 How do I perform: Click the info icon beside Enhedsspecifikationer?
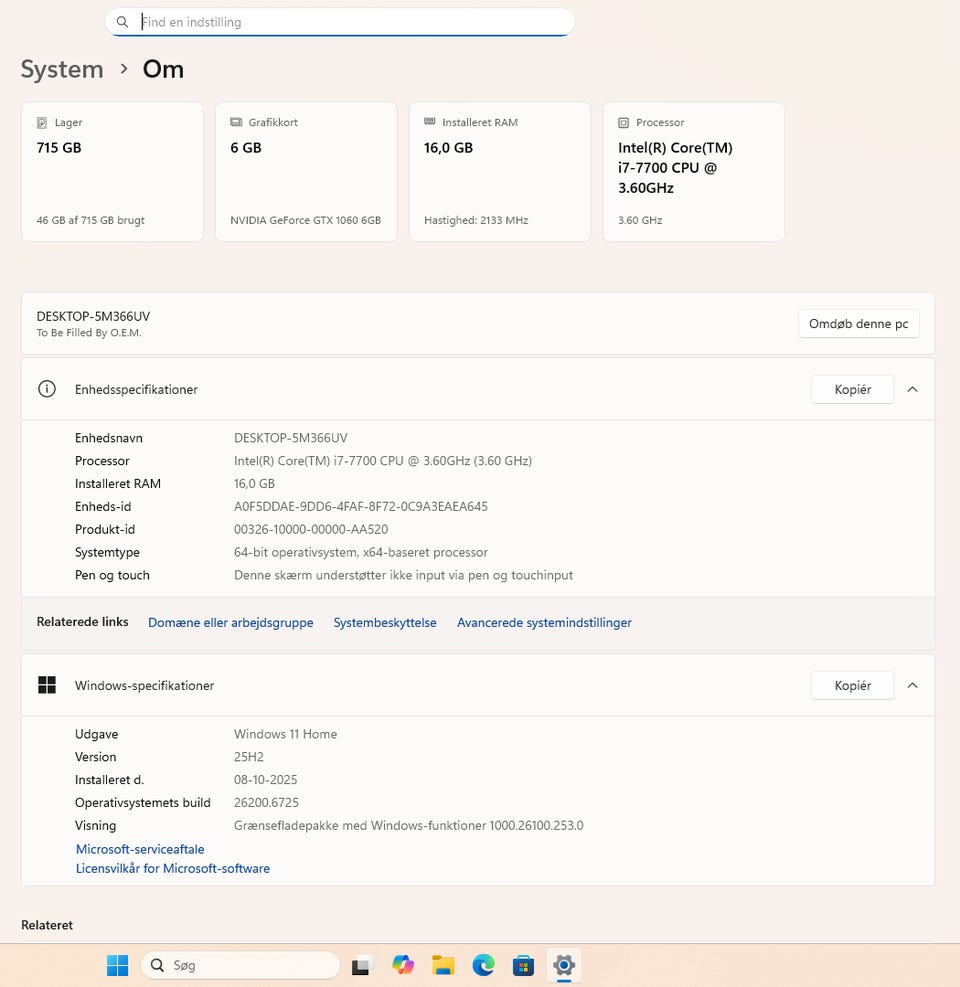pos(47,389)
